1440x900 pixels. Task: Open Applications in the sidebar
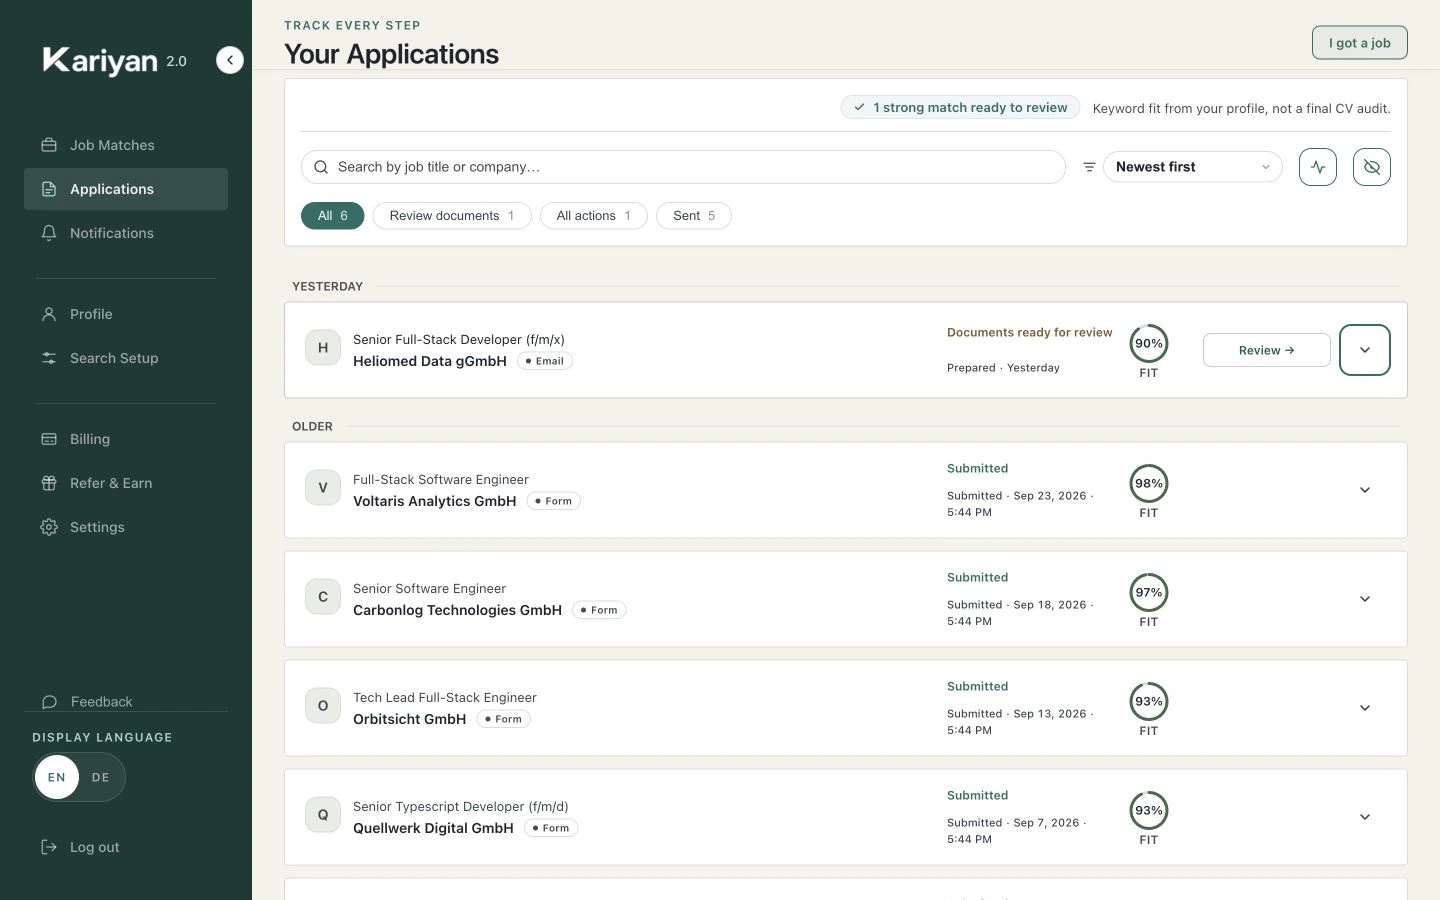click(126, 189)
